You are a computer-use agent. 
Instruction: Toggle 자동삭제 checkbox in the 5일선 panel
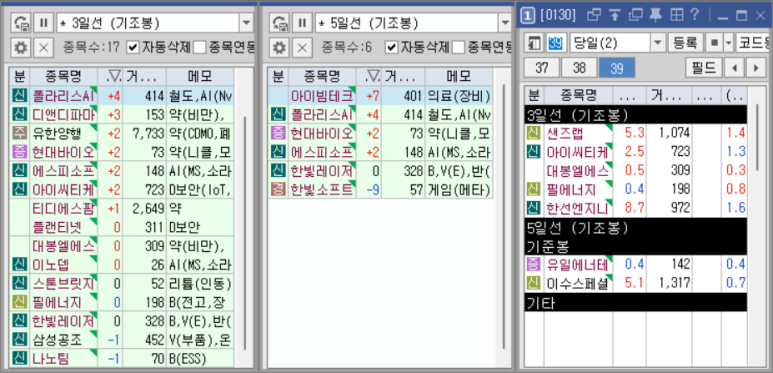[x=391, y=47]
